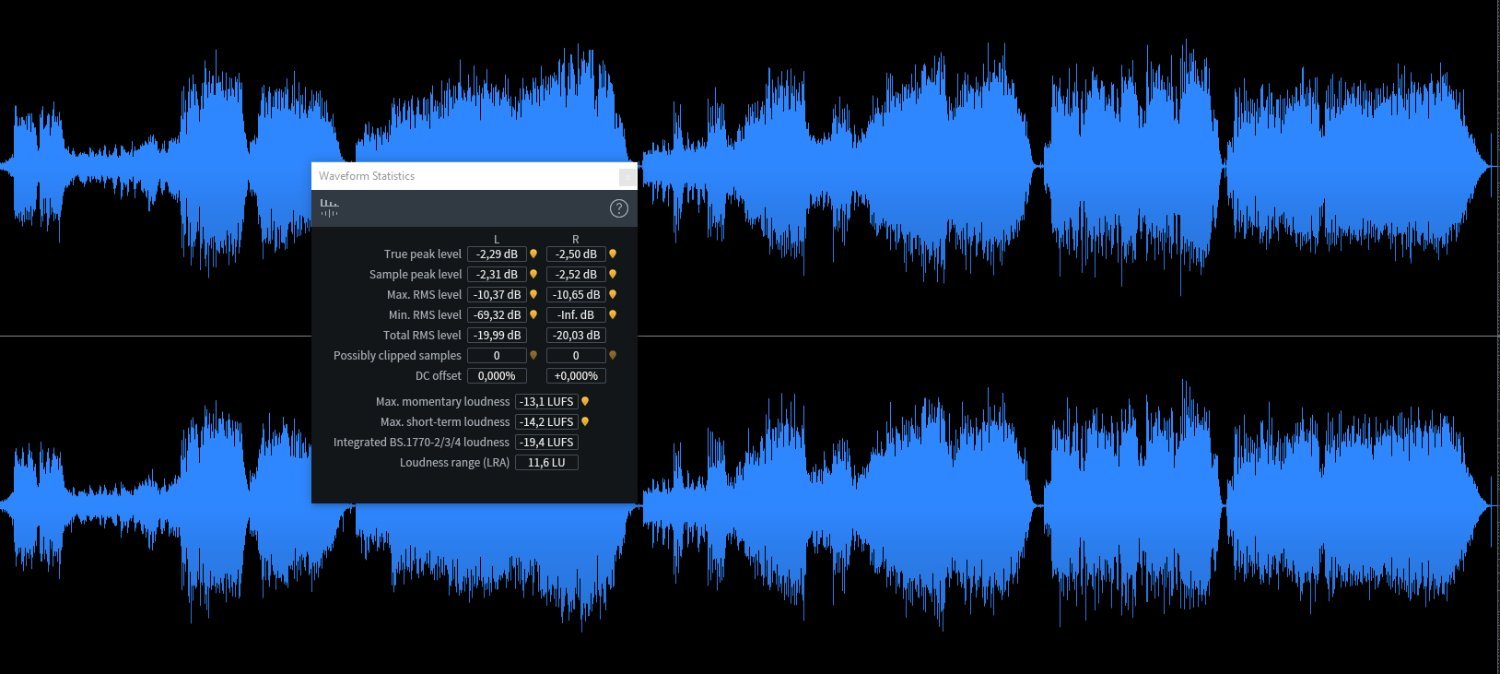Jump to left Min. RMS level marker
Screen dimensions: 1500x674
[x=533, y=315]
